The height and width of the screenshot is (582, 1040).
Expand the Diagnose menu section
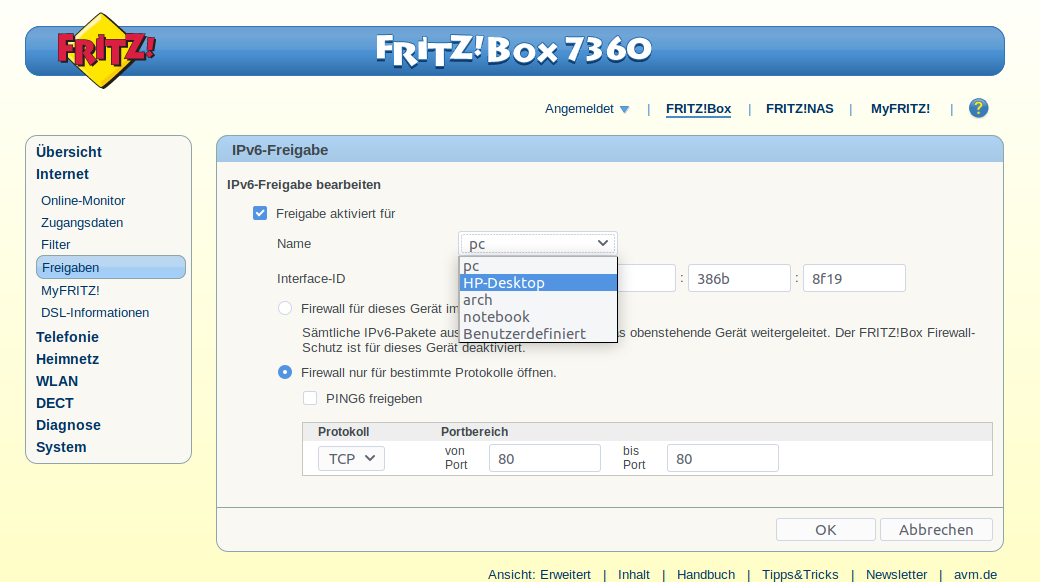tap(68, 425)
